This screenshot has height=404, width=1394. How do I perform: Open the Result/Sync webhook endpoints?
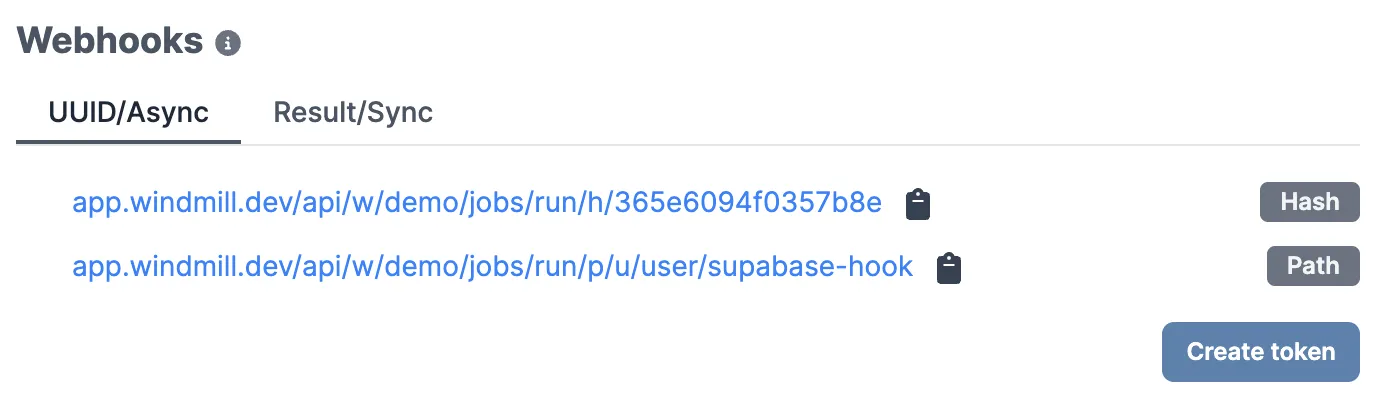tap(353, 112)
